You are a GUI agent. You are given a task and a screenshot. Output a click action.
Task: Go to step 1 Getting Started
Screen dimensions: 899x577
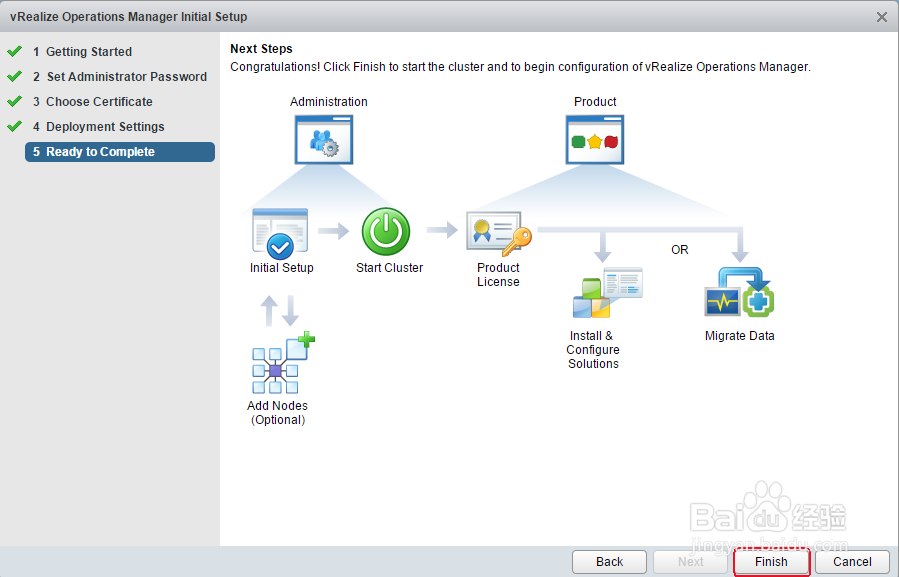point(82,52)
